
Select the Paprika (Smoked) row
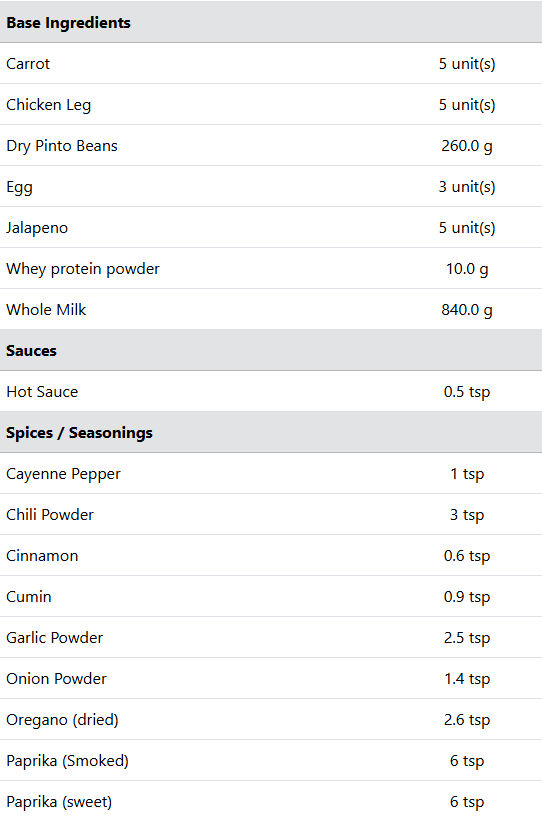coord(271,760)
